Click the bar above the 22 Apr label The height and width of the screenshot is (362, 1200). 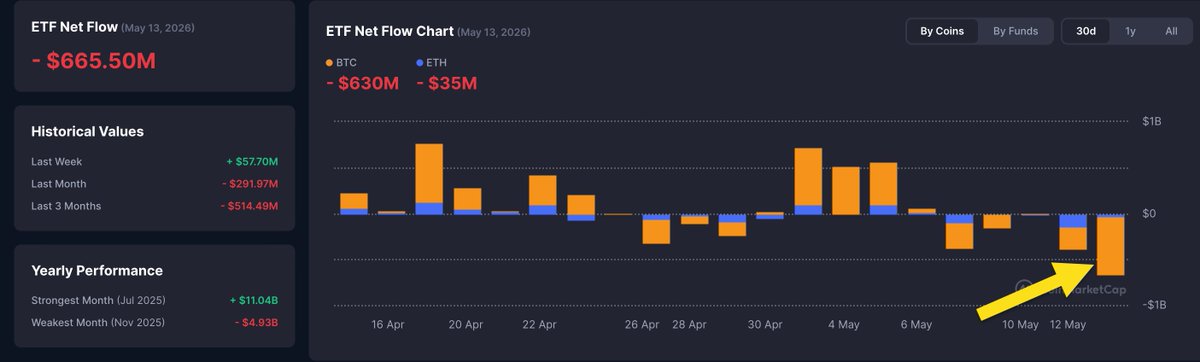coord(542,195)
